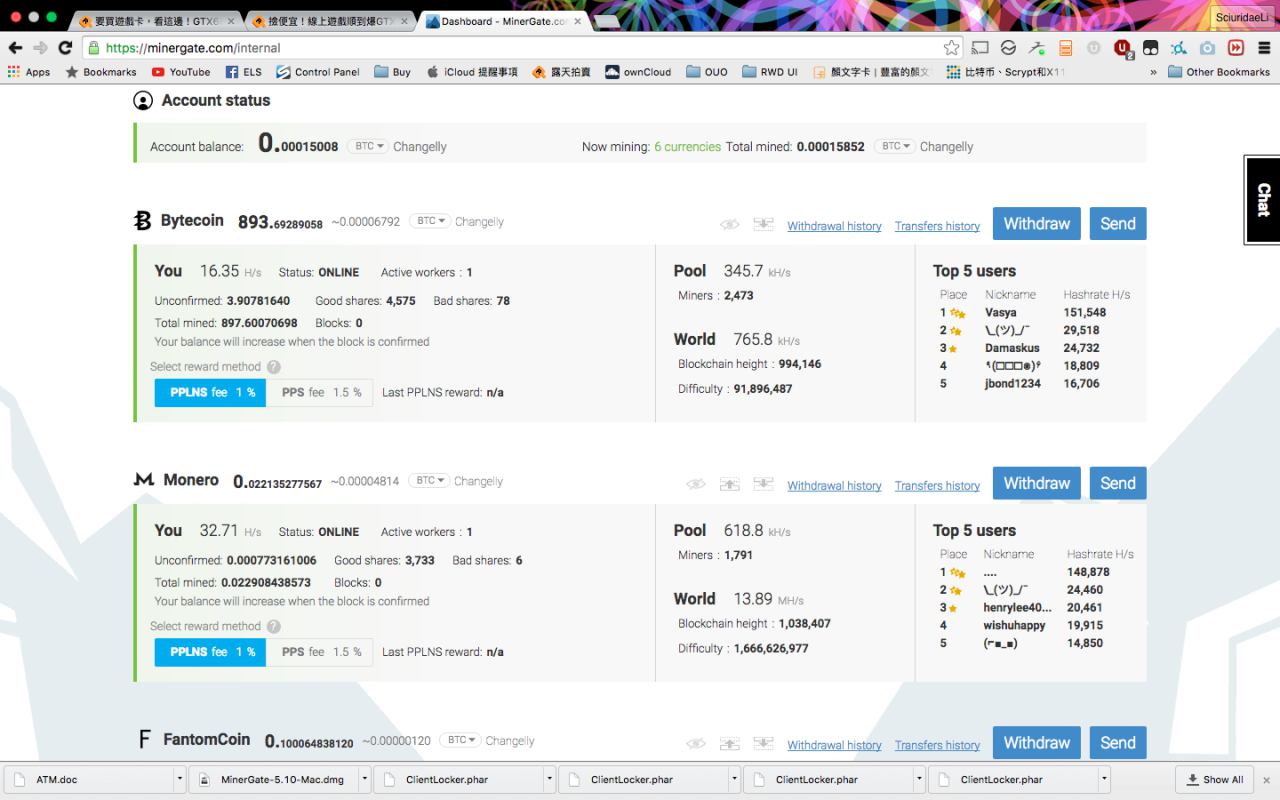Send Bytecoin to another user

[x=1118, y=224]
